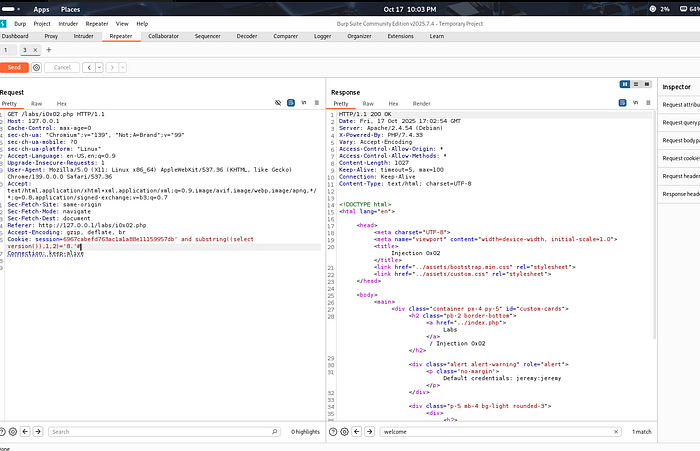
Task: Toggle pretty-print formatting in Request panel
Action: [x=291, y=103]
